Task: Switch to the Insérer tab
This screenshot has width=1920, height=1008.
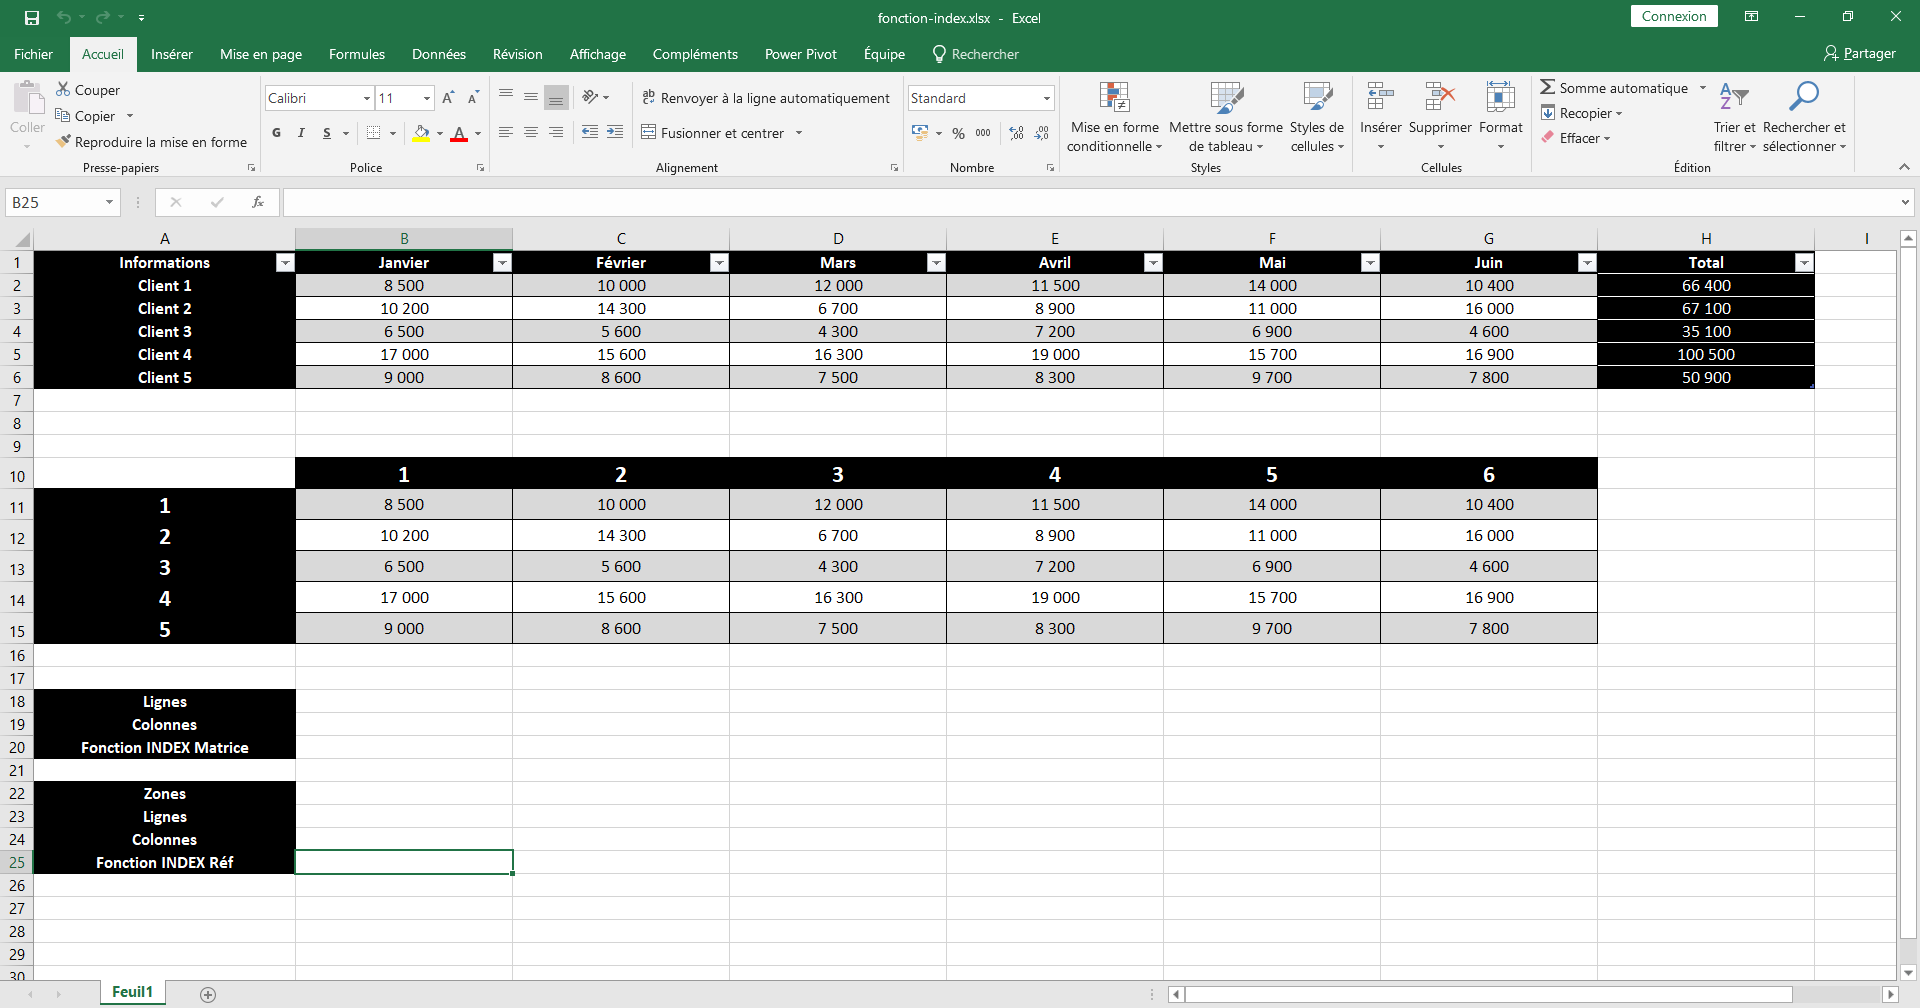Action: [172, 54]
